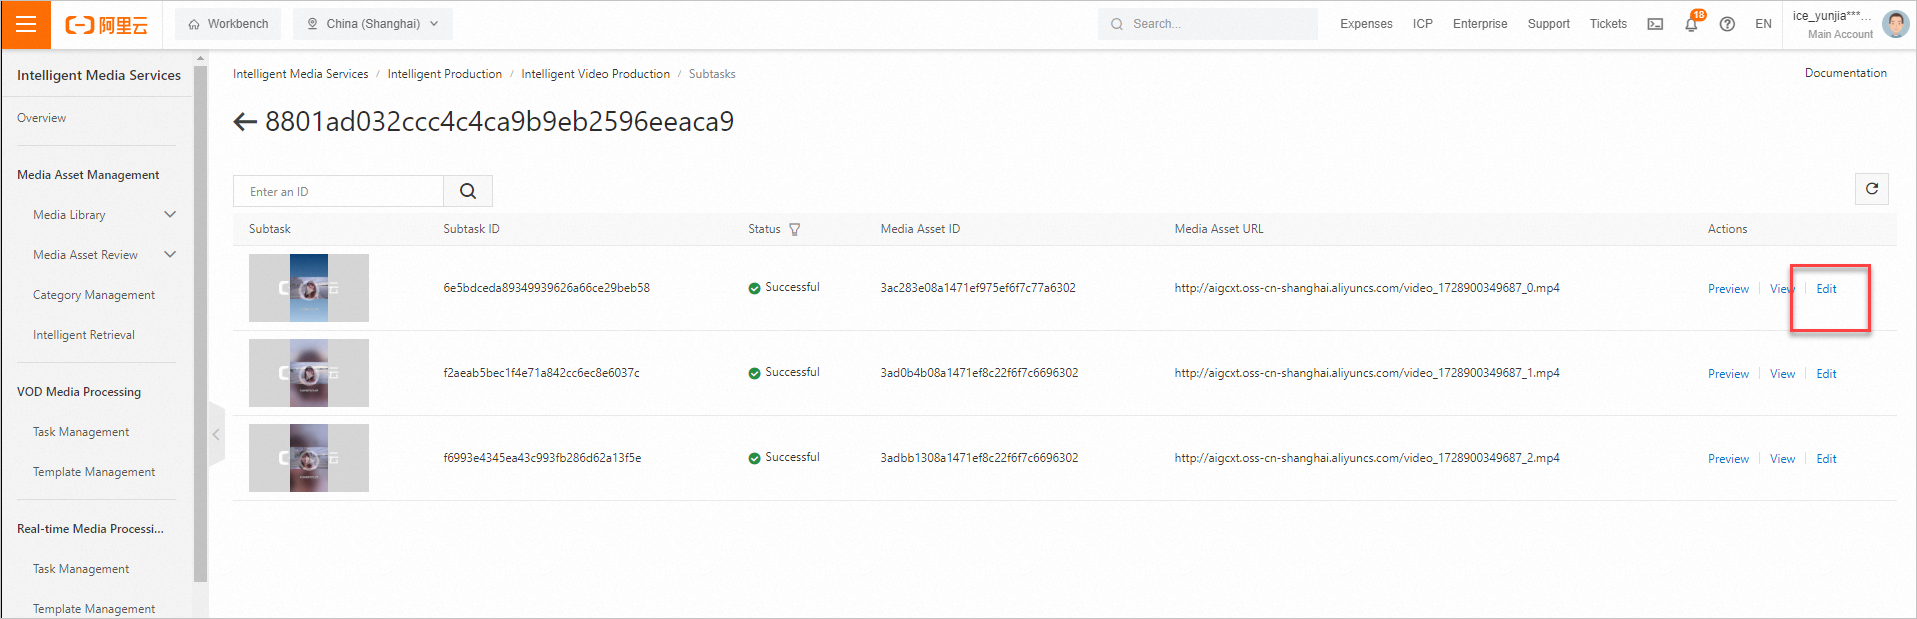The image size is (1917, 619).
Task: Click the help question mark icon
Action: tap(1727, 24)
